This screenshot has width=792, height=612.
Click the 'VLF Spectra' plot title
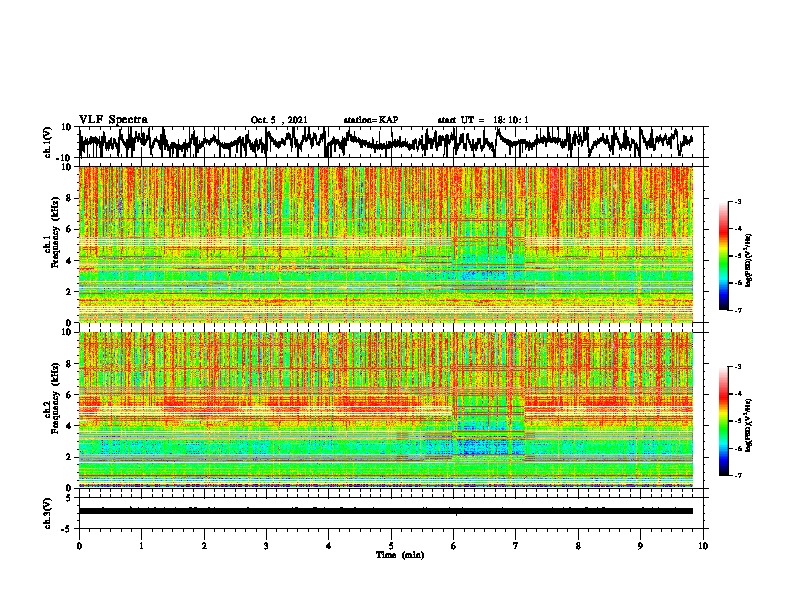[113, 120]
